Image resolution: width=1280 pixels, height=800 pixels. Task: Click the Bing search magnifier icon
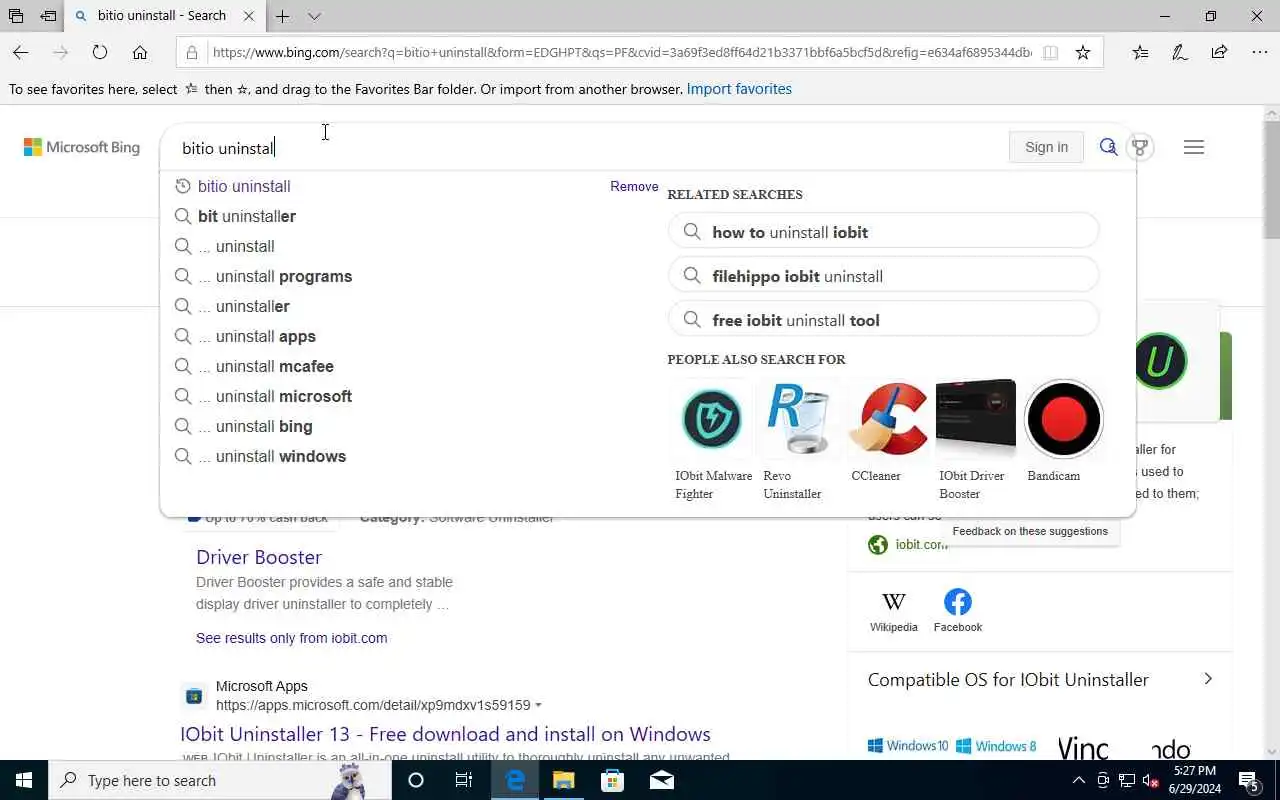1108,147
